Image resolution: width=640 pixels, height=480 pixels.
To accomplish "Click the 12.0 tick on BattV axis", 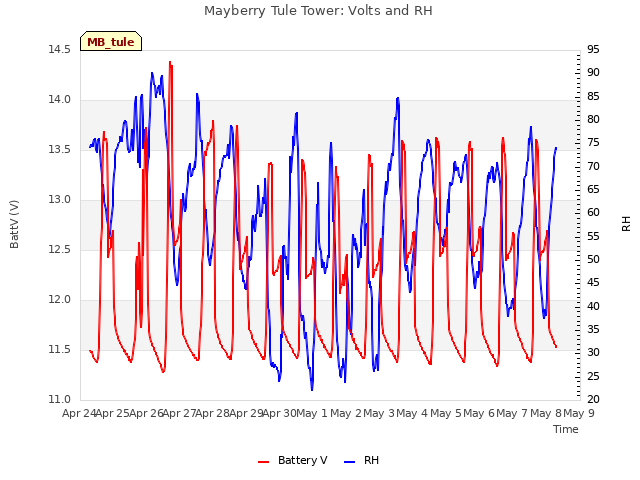I will click(x=59, y=300).
